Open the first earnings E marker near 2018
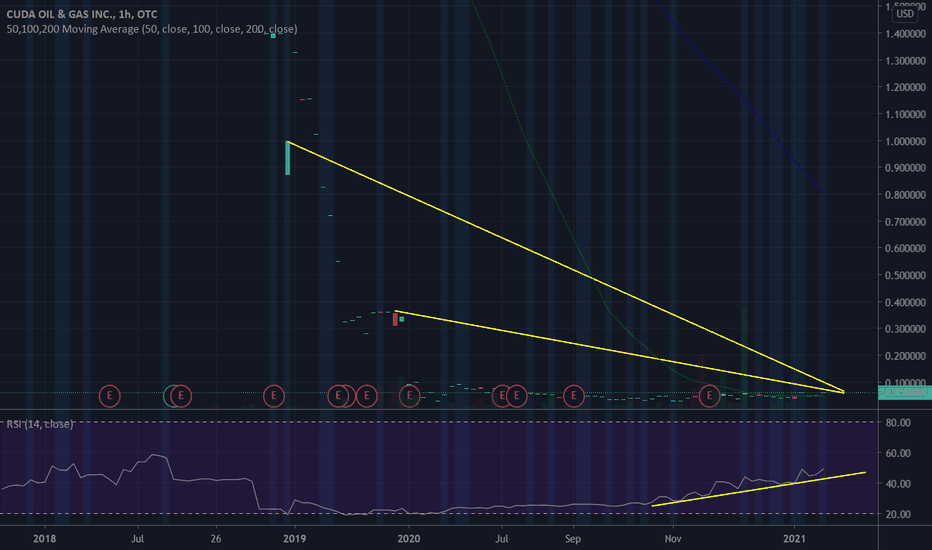This screenshot has height=550, width=932. tap(109, 396)
